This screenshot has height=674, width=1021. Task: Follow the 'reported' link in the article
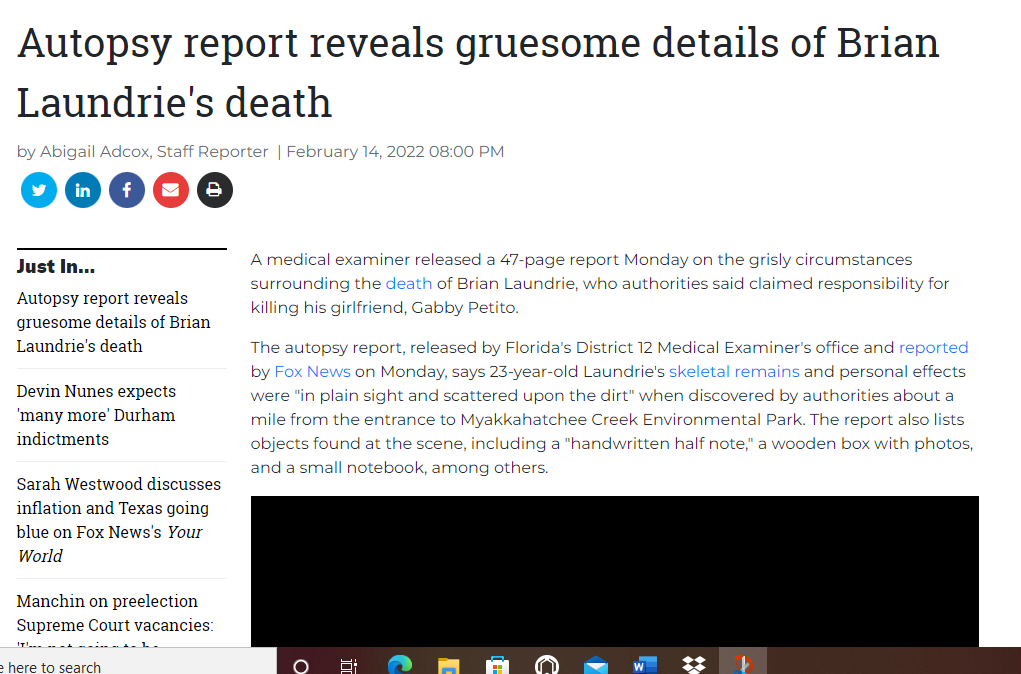click(x=933, y=348)
